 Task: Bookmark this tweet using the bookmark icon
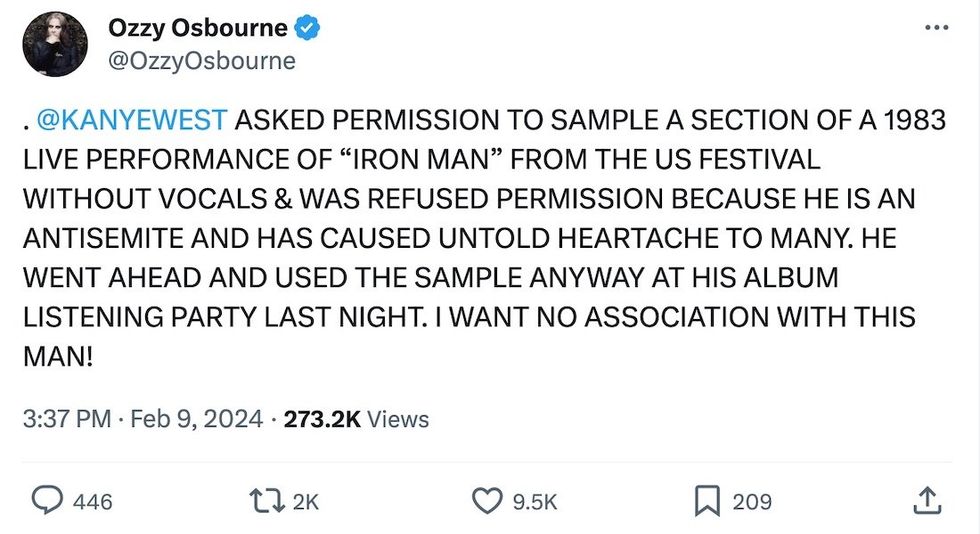click(x=707, y=499)
